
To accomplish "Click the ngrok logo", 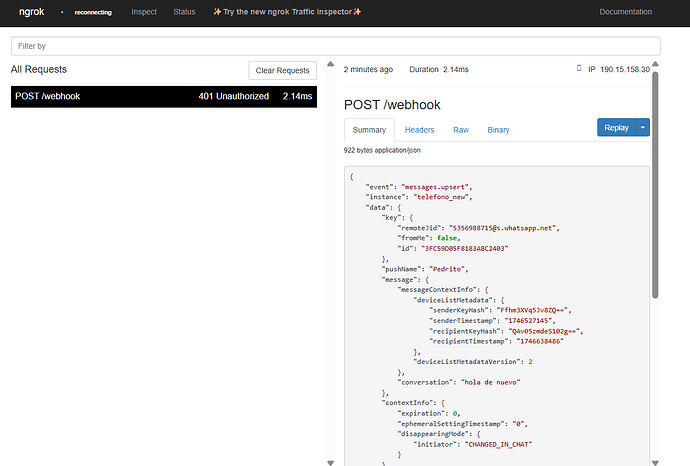I will click(x=31, y=12).
